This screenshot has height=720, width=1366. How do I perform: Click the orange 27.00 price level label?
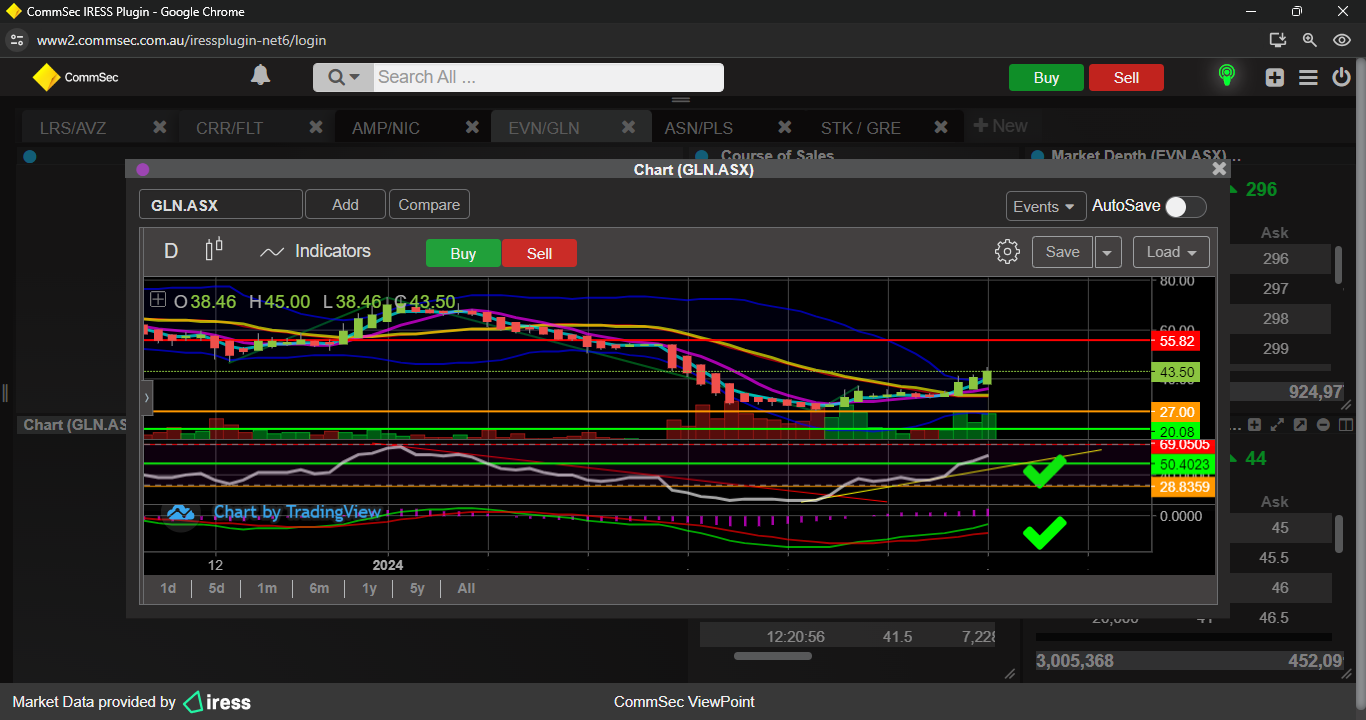click(x=1177, y=412)
